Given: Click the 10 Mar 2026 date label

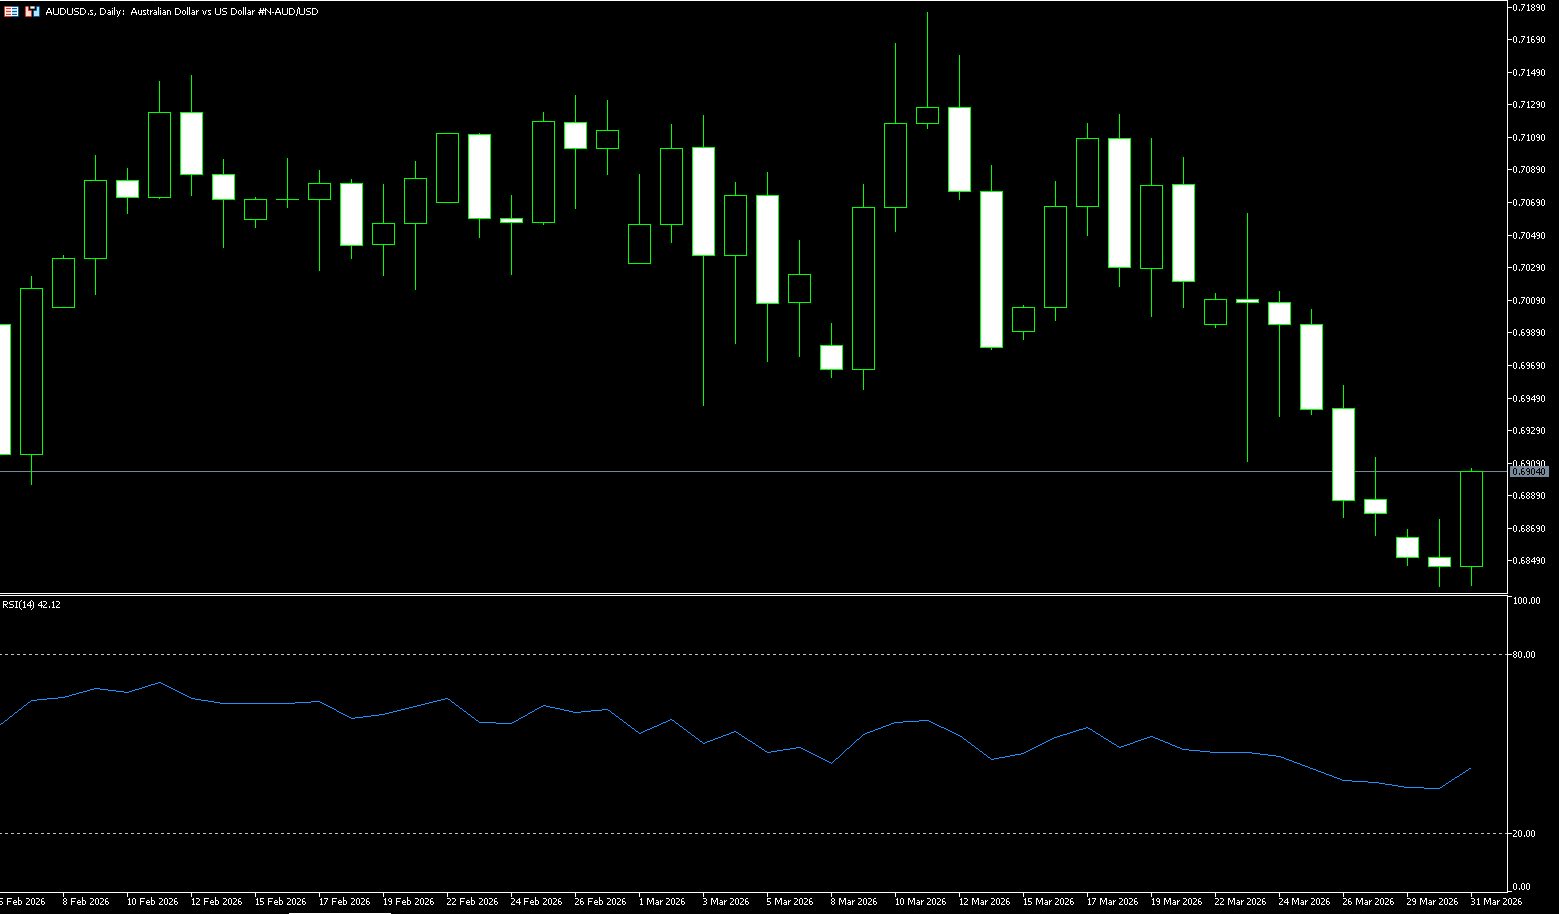Looking at the screenshot, I should (920, 901).
